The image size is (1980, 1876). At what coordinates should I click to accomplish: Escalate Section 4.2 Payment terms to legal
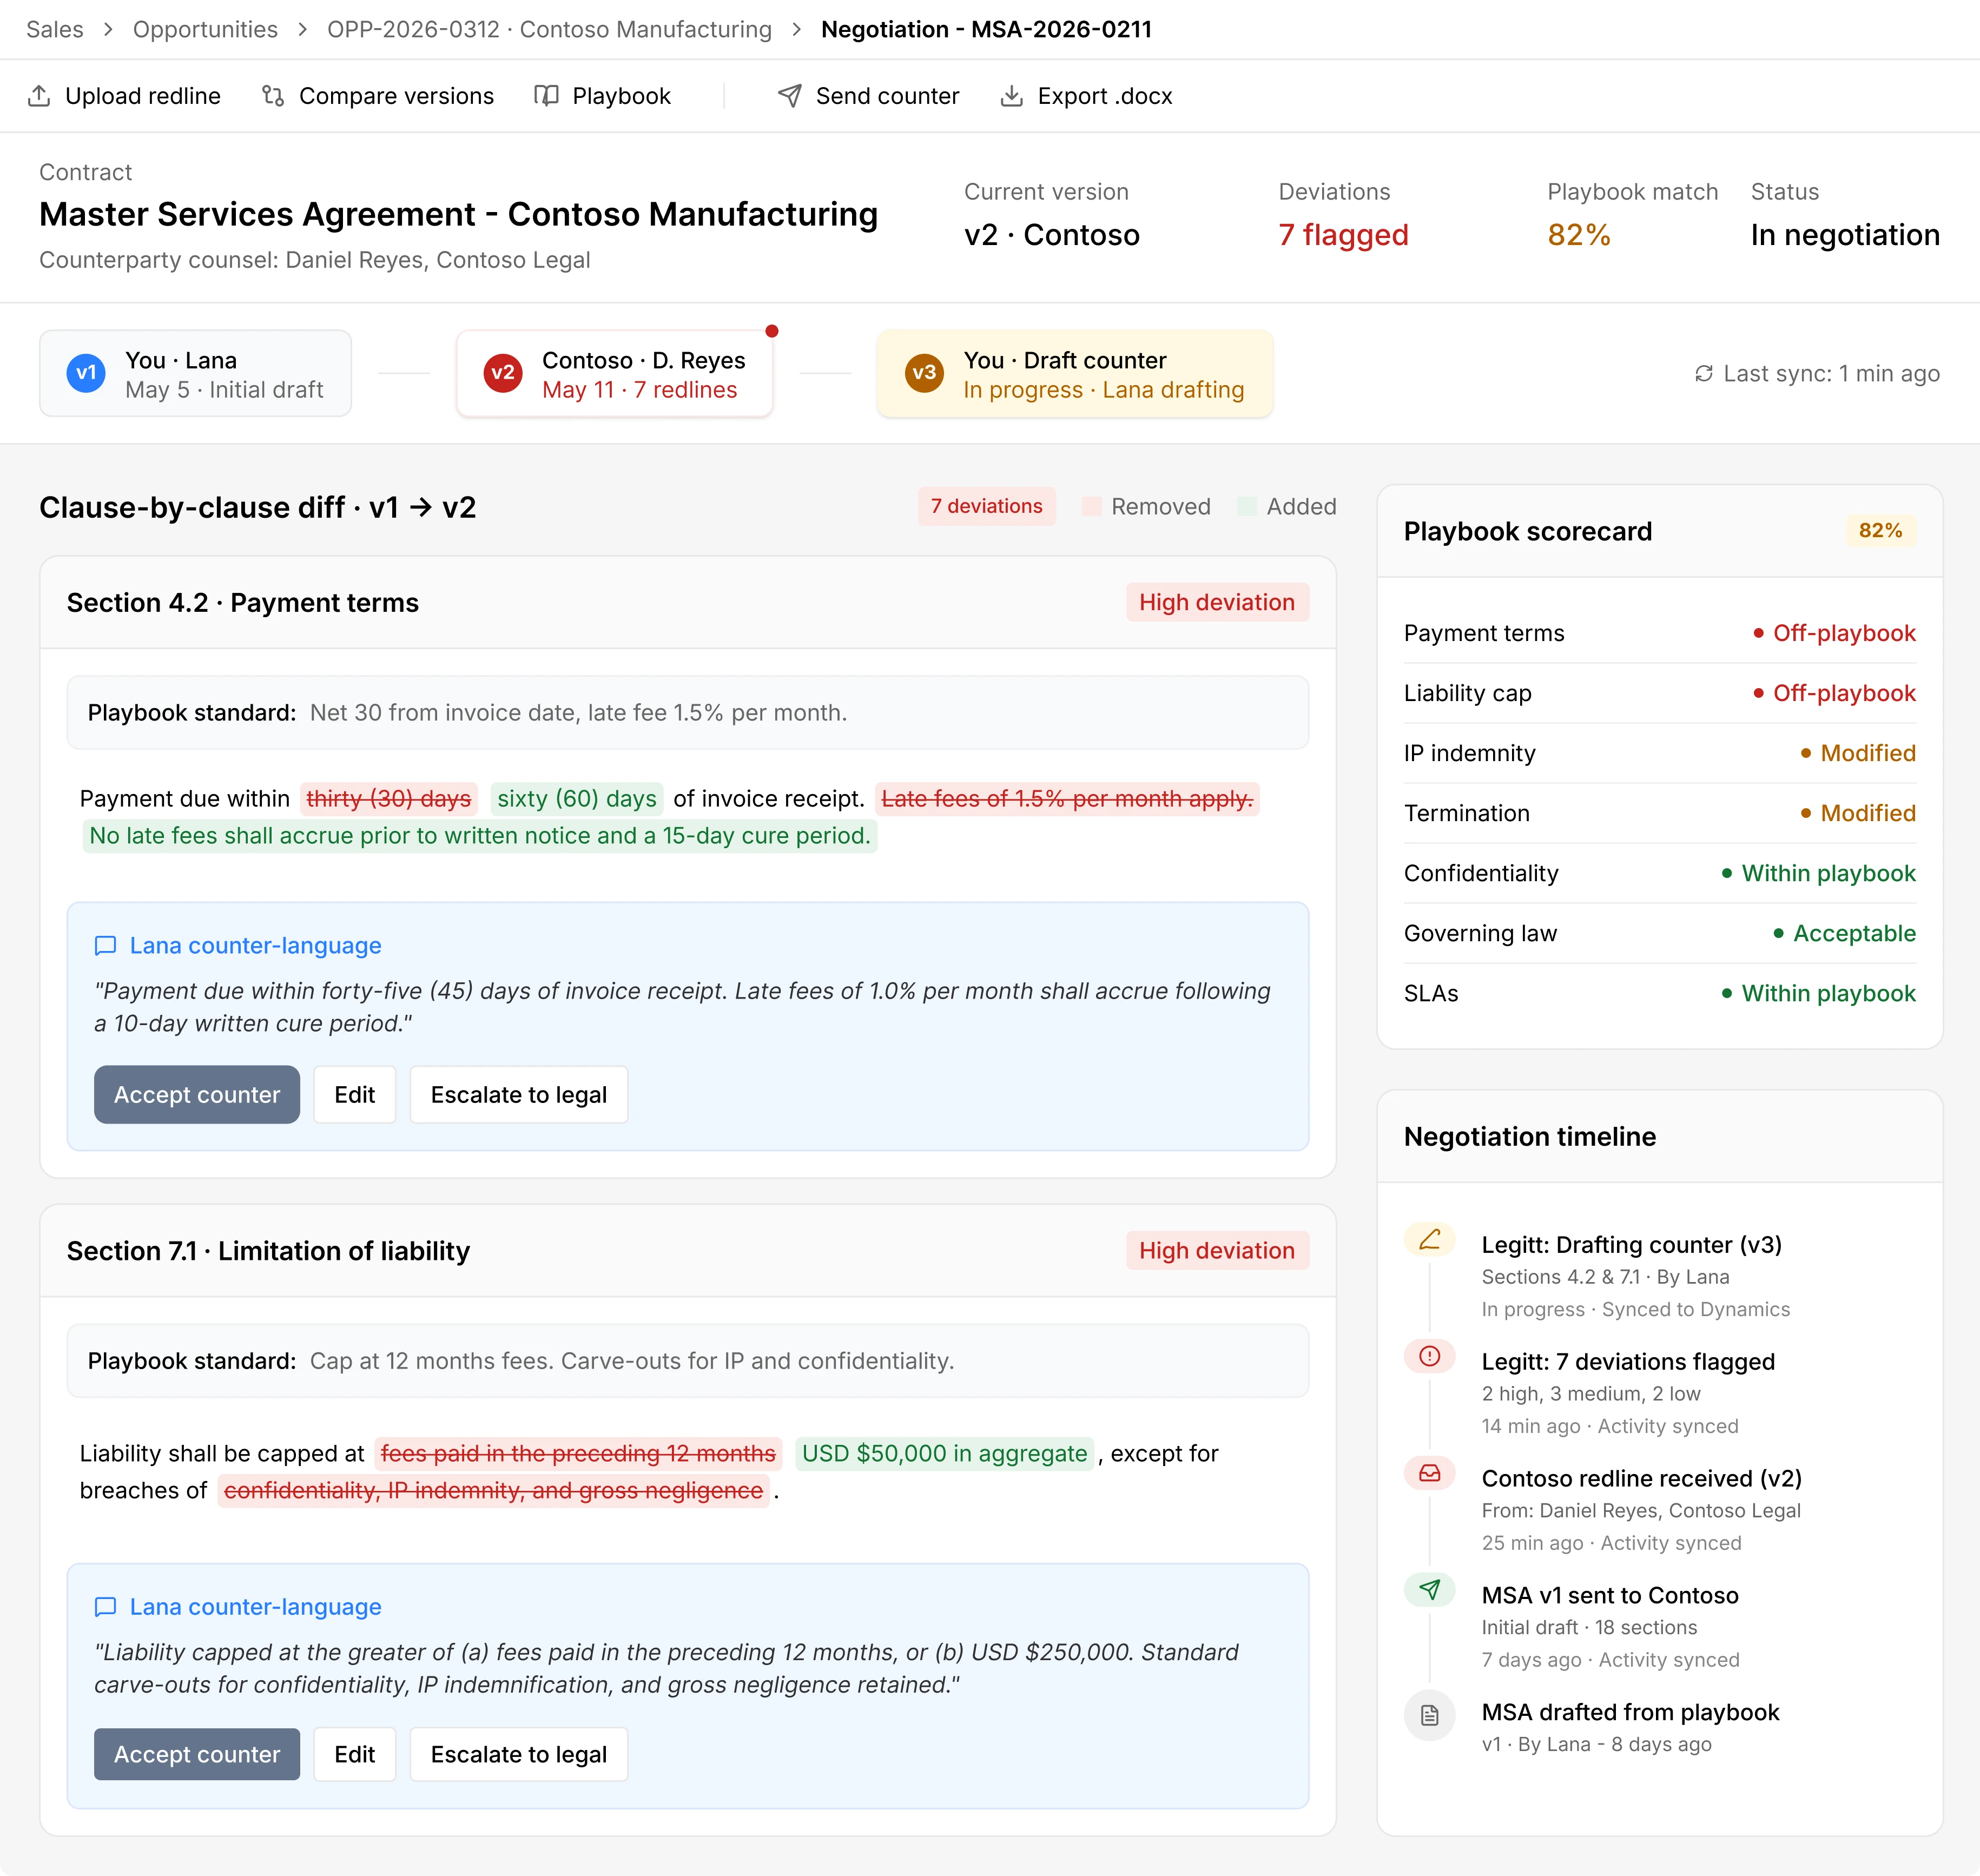pos(519,1095)
